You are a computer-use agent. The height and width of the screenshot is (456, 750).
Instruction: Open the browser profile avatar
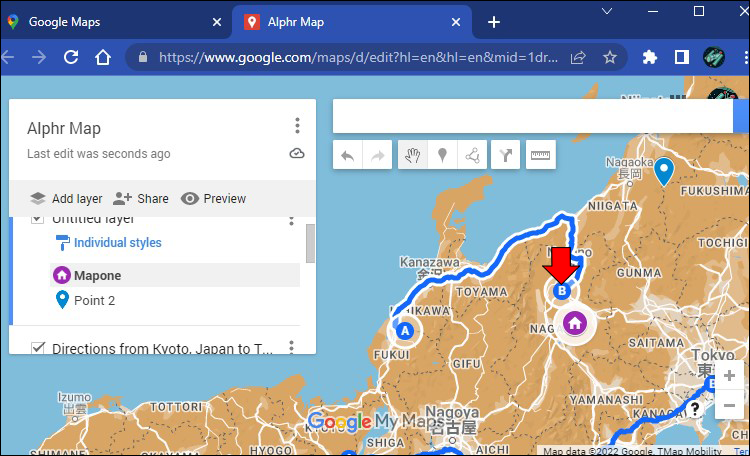(x=714, y=57)
